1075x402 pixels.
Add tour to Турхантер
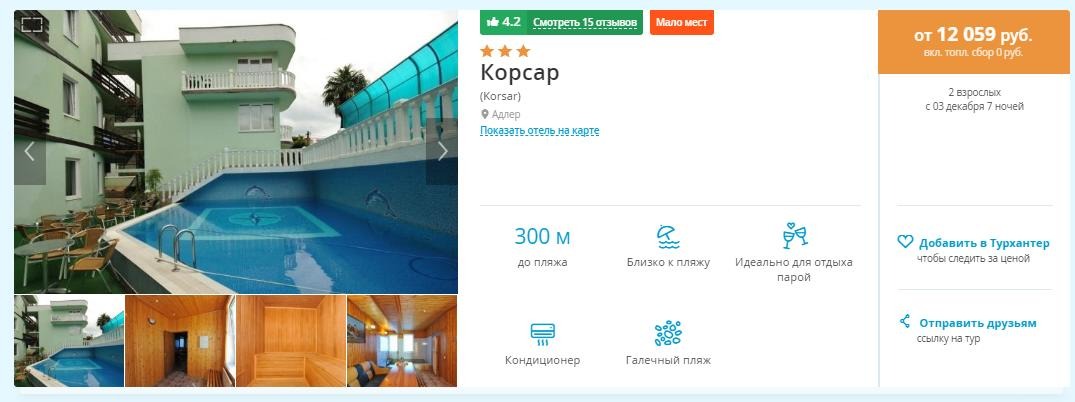(984, 243)
